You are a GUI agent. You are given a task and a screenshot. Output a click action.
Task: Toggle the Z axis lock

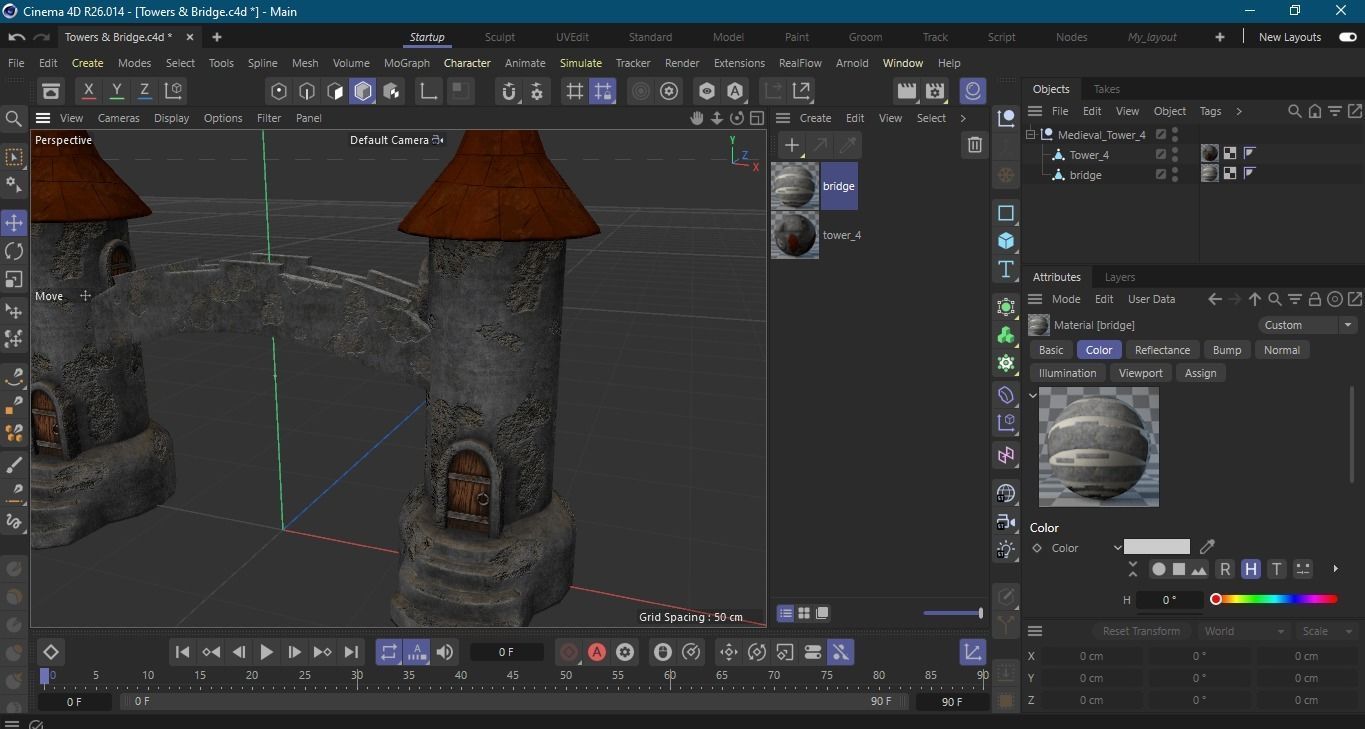pyautogui.click(x=144, y=91)
